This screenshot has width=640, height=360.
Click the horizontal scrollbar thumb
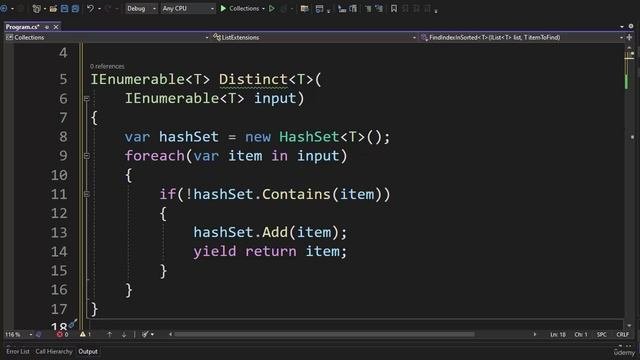pos(324,334)
